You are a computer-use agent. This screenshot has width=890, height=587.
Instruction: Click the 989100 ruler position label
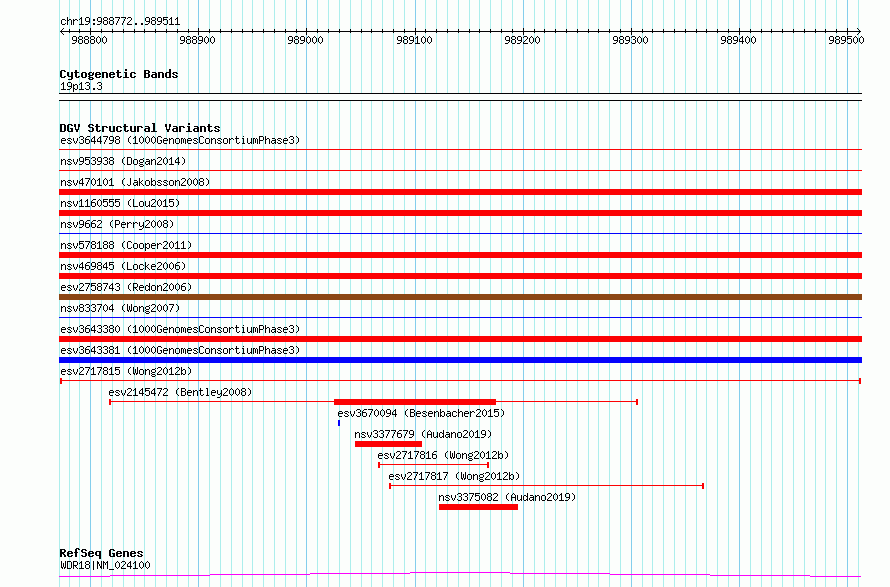(414, 40)
